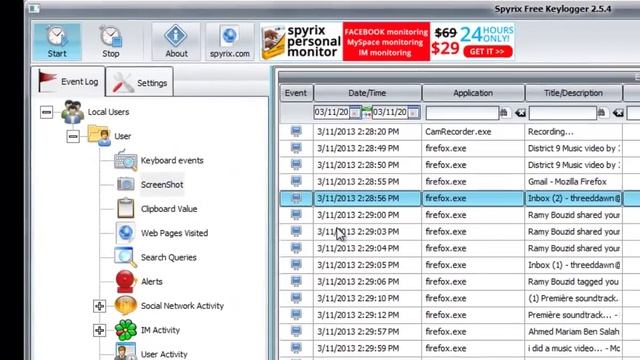This screenshot has height=360, width=640.
Task: Select 'Gmail - Mozilla Firefox' title cell
Action: click(573, 182)
